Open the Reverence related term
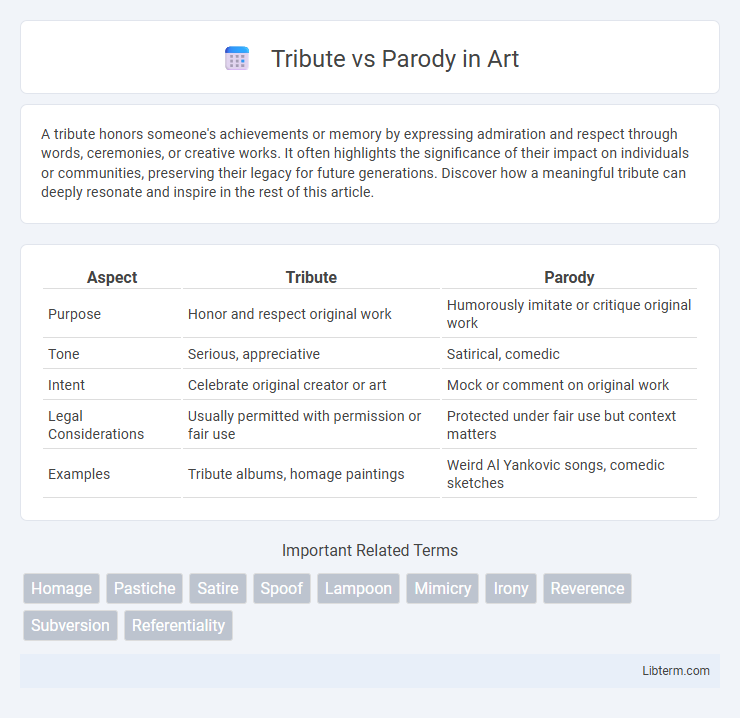 587,588
